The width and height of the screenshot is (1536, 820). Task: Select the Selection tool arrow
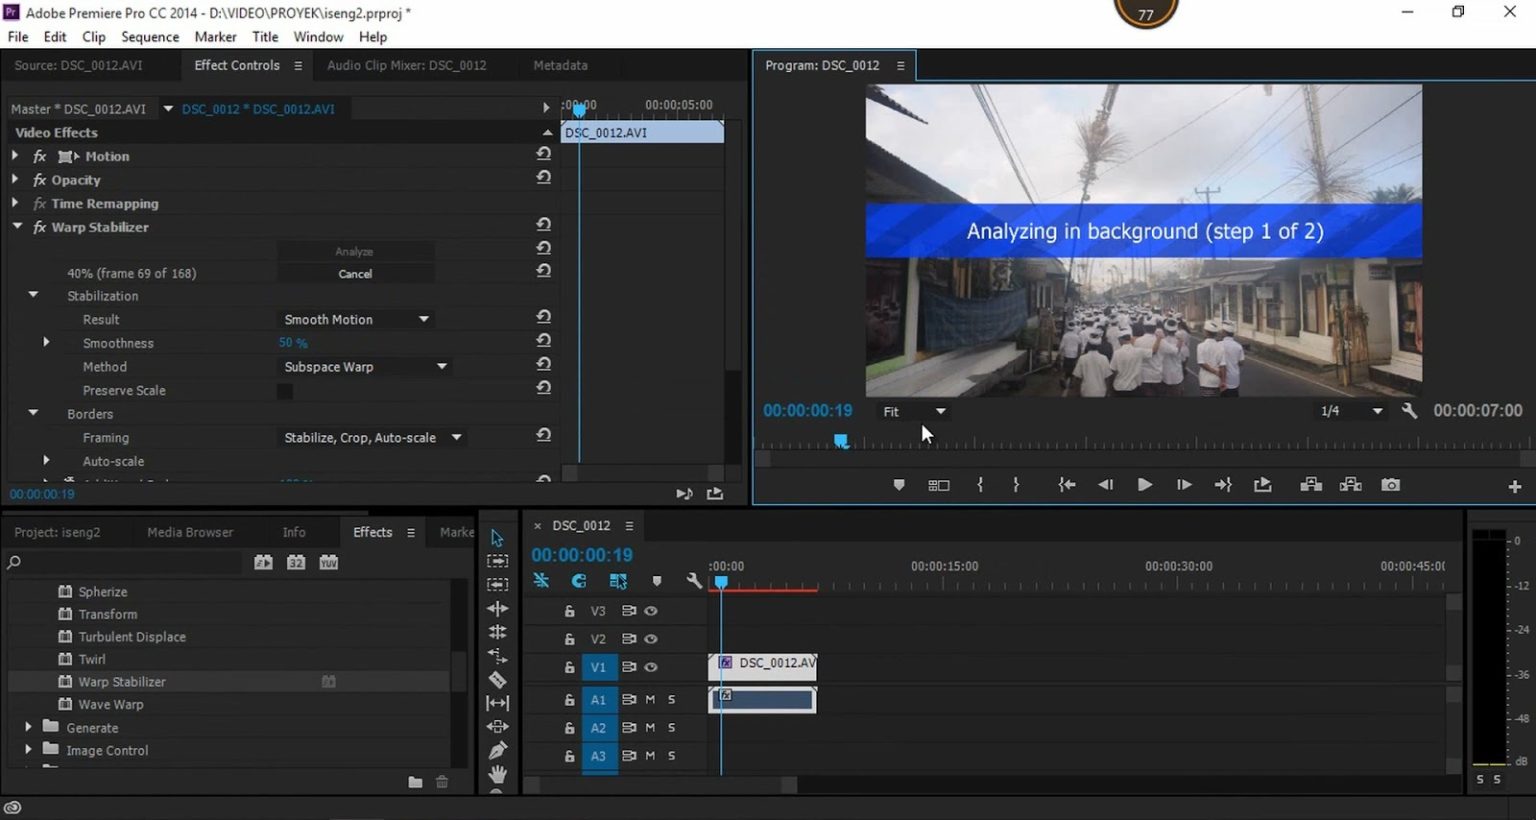(497, 538)
